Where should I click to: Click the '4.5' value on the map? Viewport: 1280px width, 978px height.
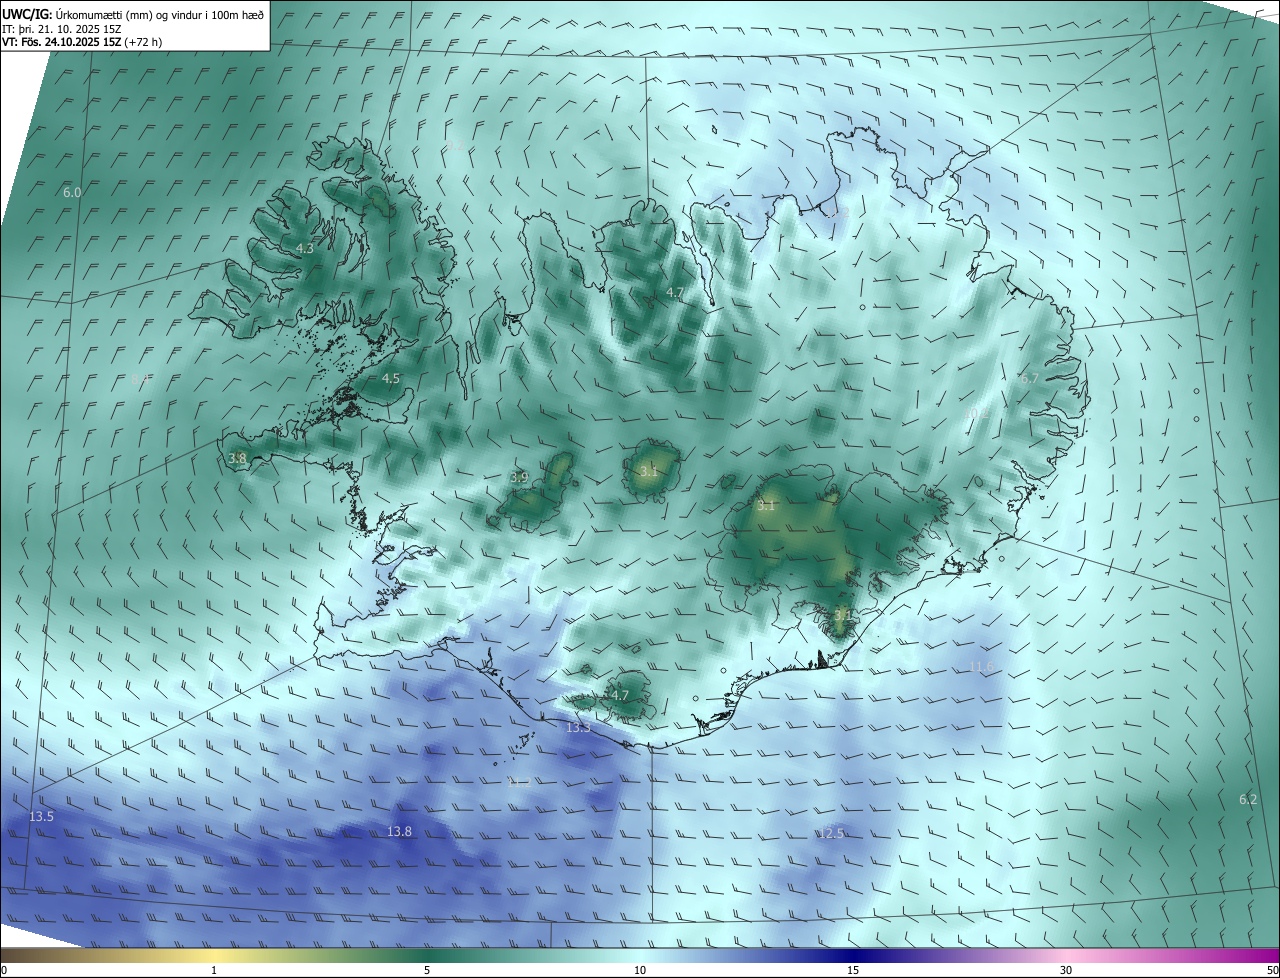[391, 378]
